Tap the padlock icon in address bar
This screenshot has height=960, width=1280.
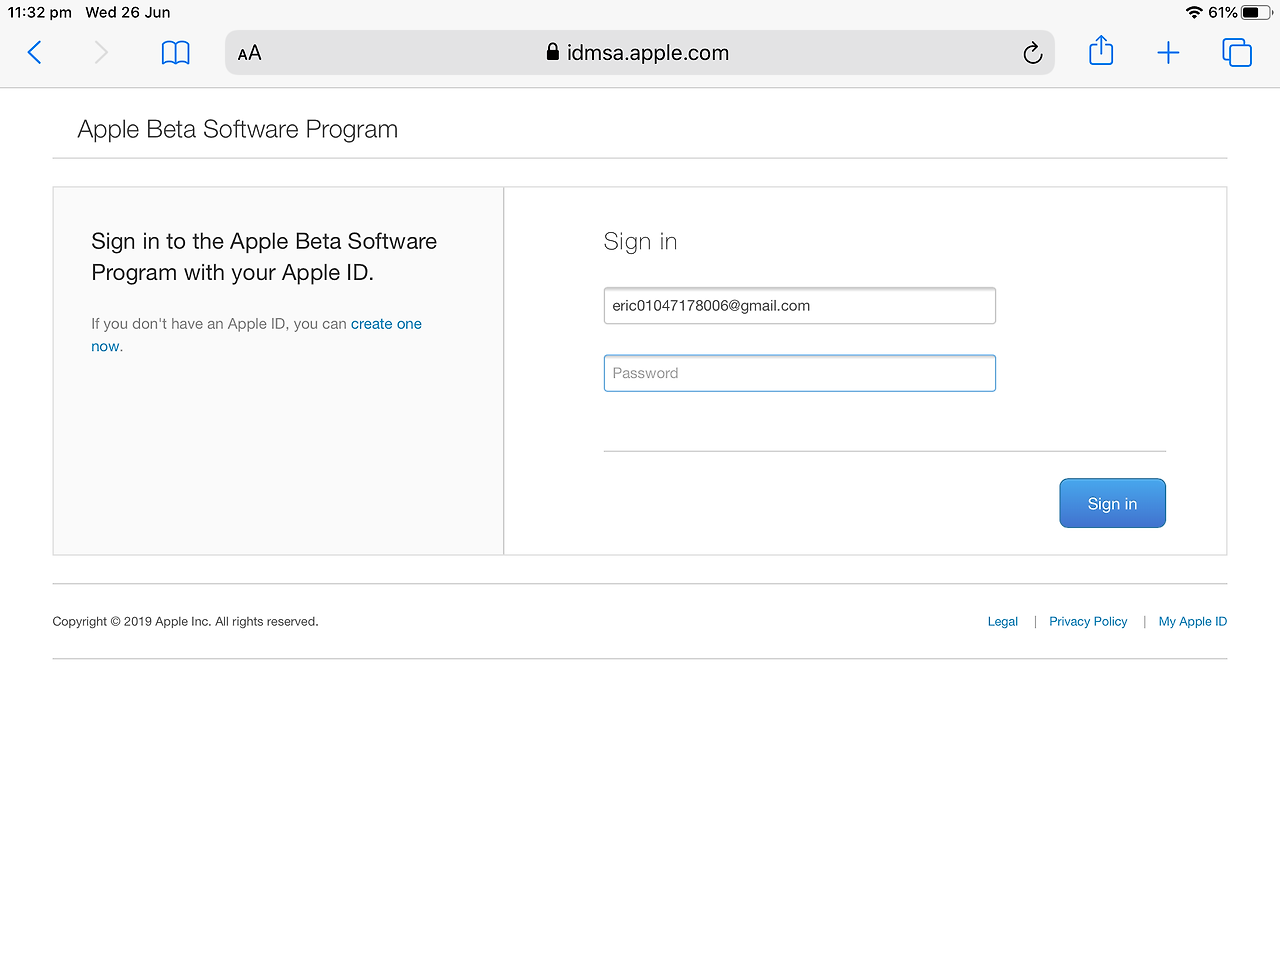(x=553, y=52)
